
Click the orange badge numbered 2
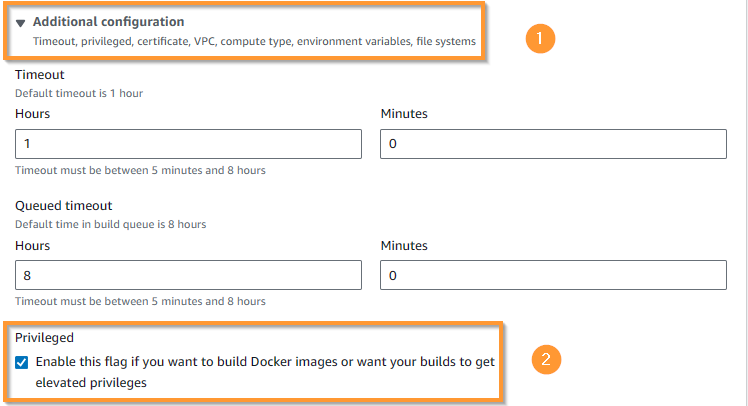click(546, 359)
